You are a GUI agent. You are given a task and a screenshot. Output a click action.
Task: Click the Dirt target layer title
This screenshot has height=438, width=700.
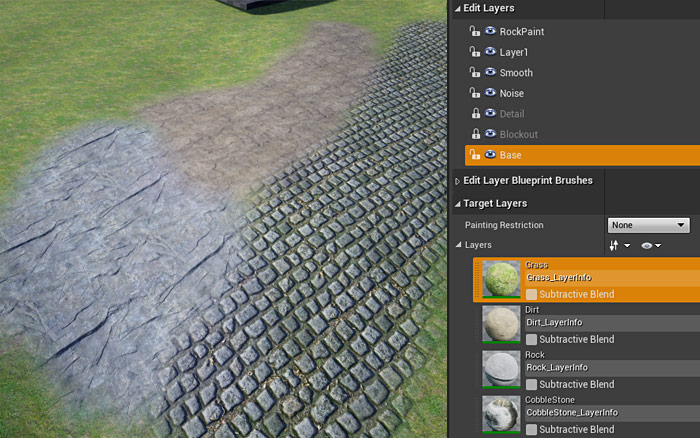(532, 310)
